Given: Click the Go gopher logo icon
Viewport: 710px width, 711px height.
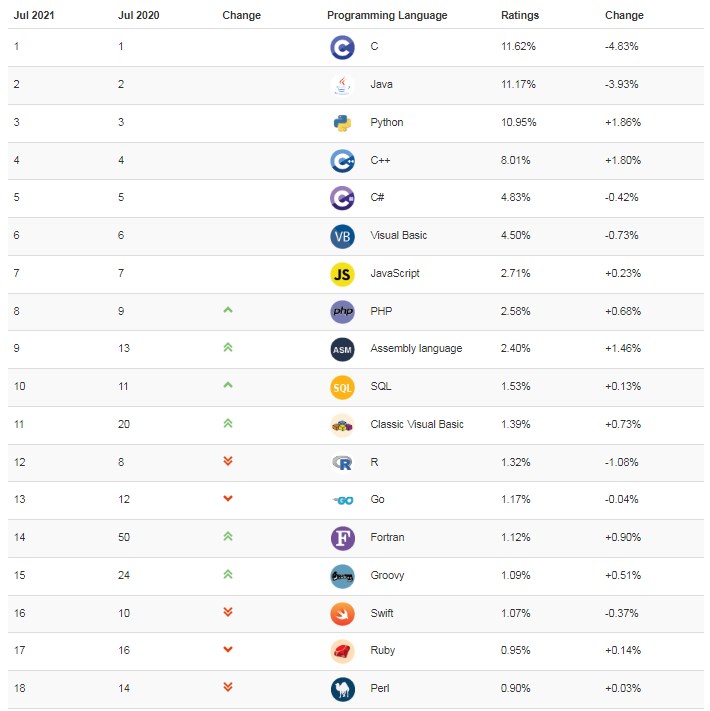Looking at the screenshot, I should (342, 500).
